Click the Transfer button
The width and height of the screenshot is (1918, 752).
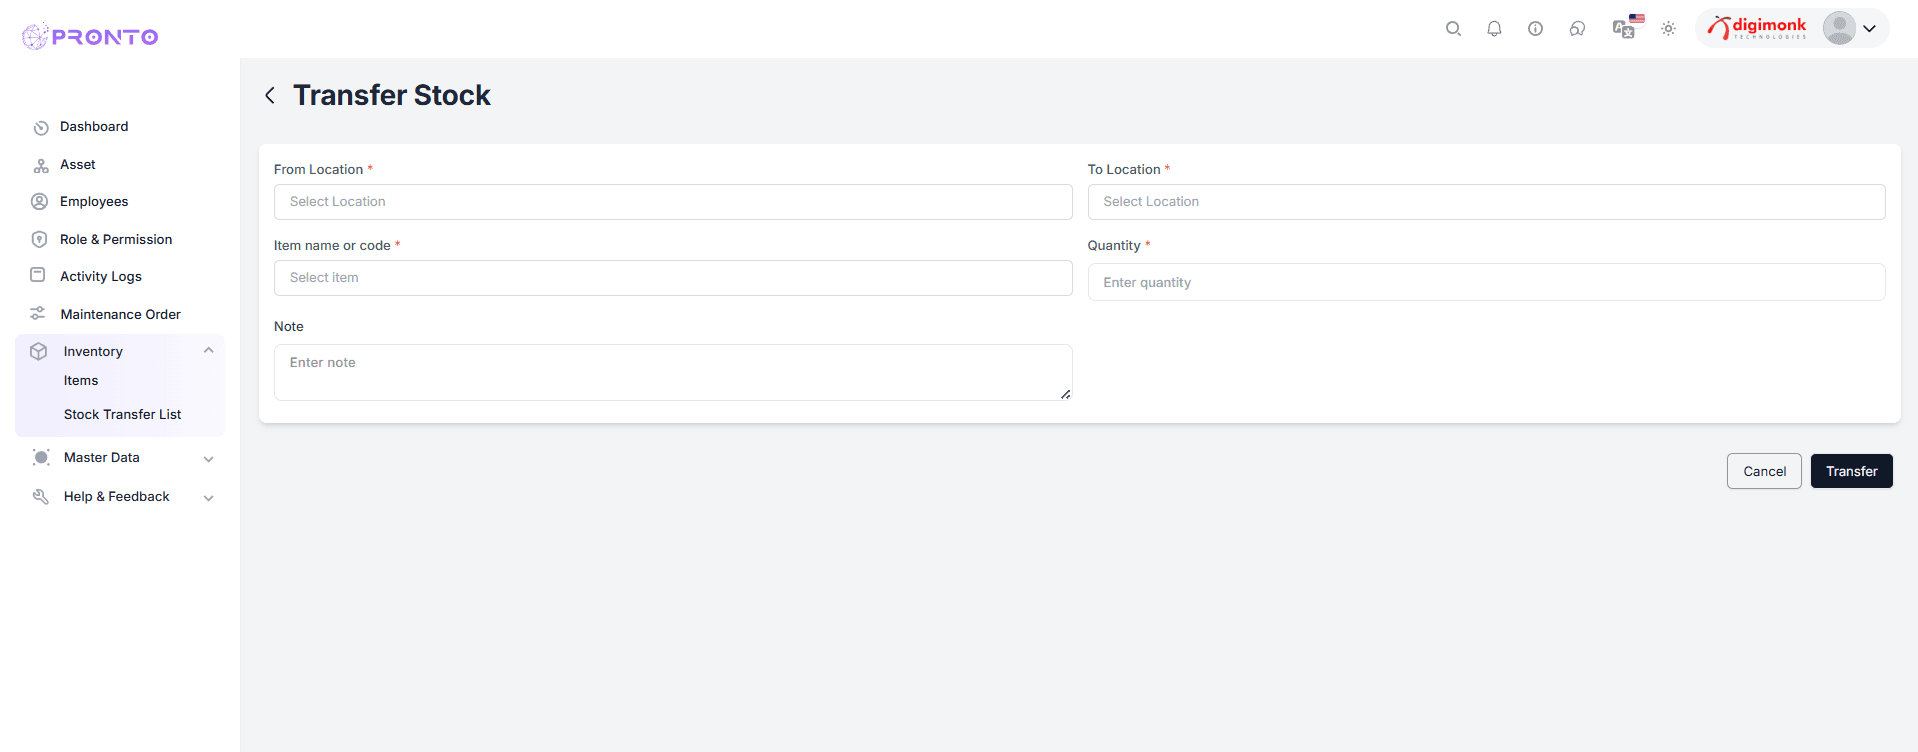click(x=1851, y=471)
